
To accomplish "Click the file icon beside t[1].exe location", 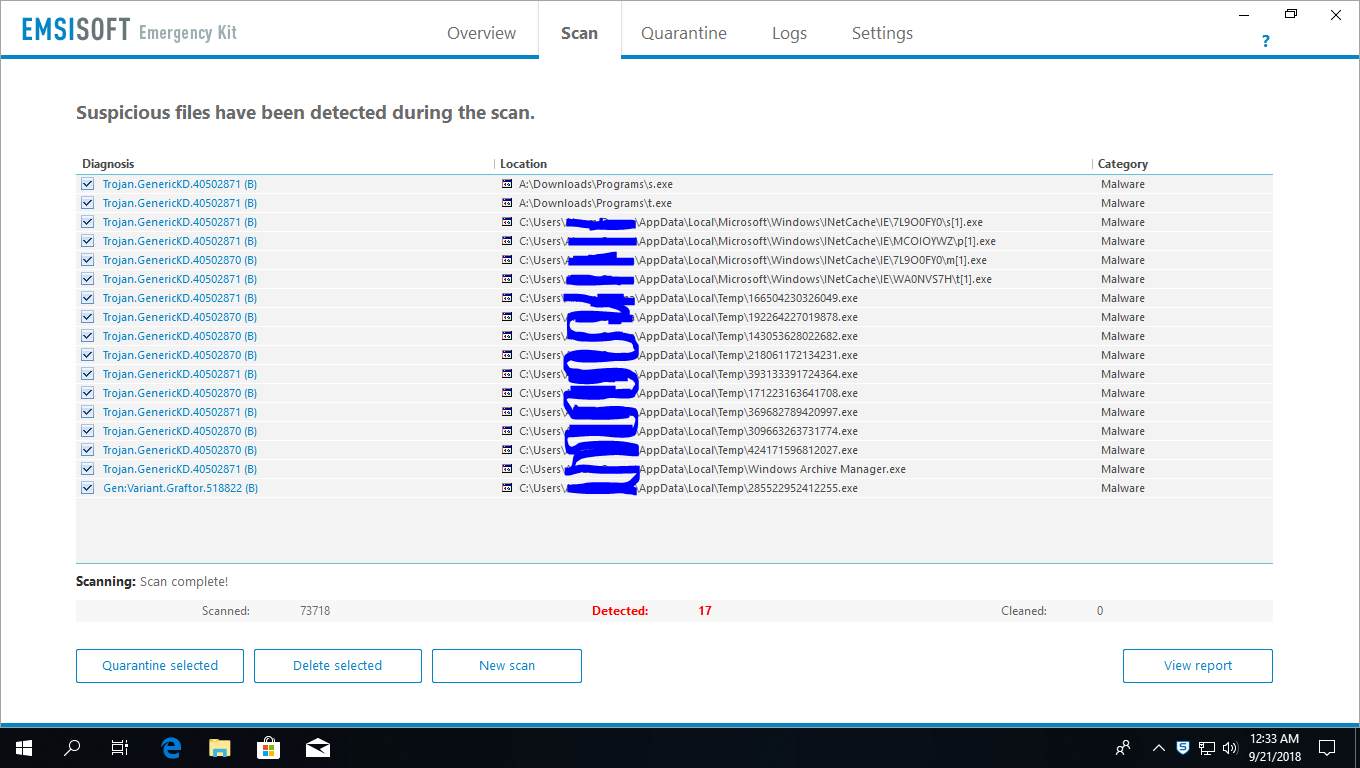I will point(507,279).
